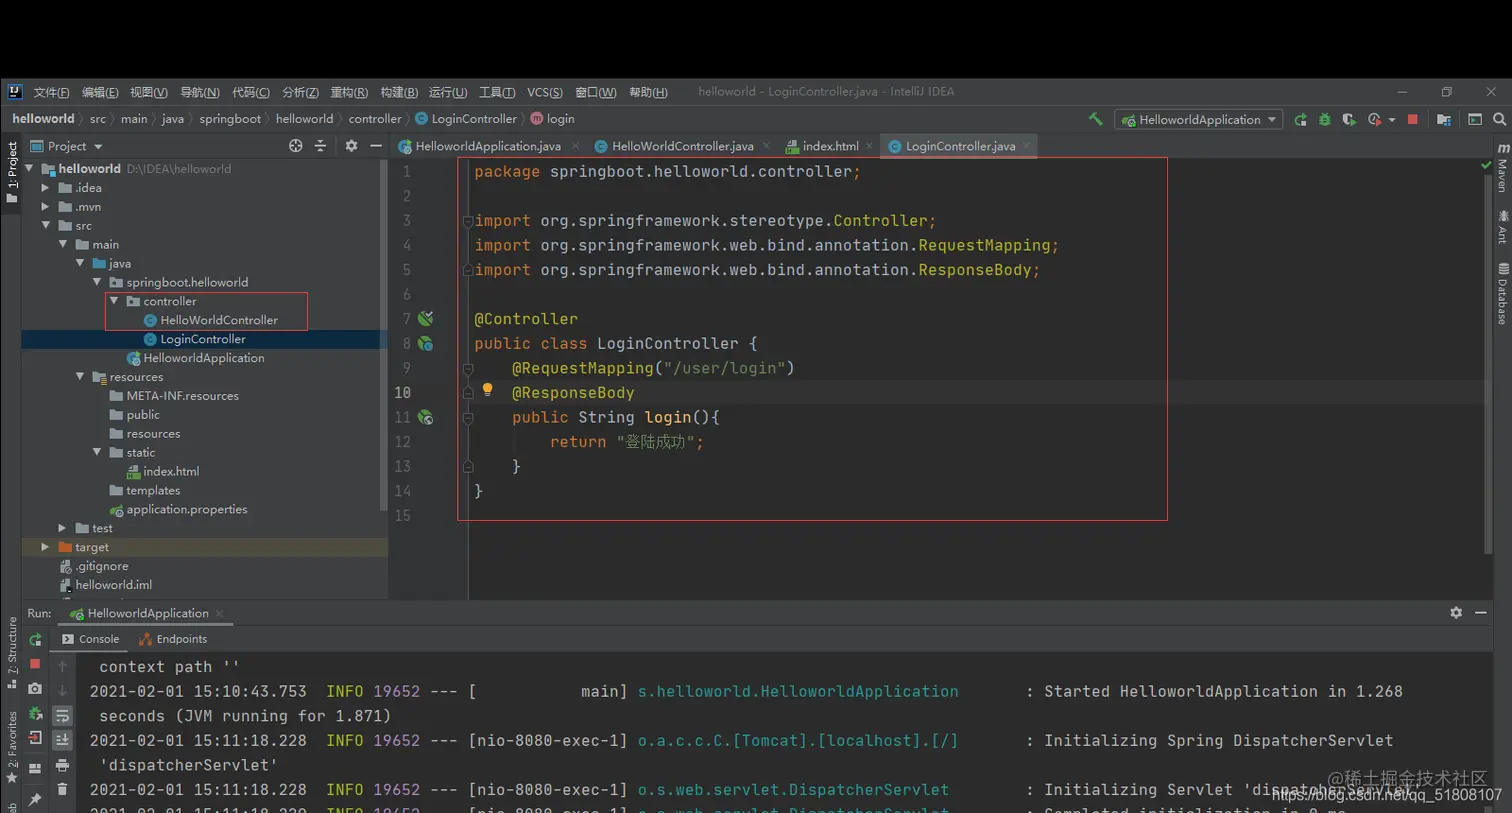Click the Maven tool window button
Viewport: 1512px width, 813px height.
(x=1502, y=168)
